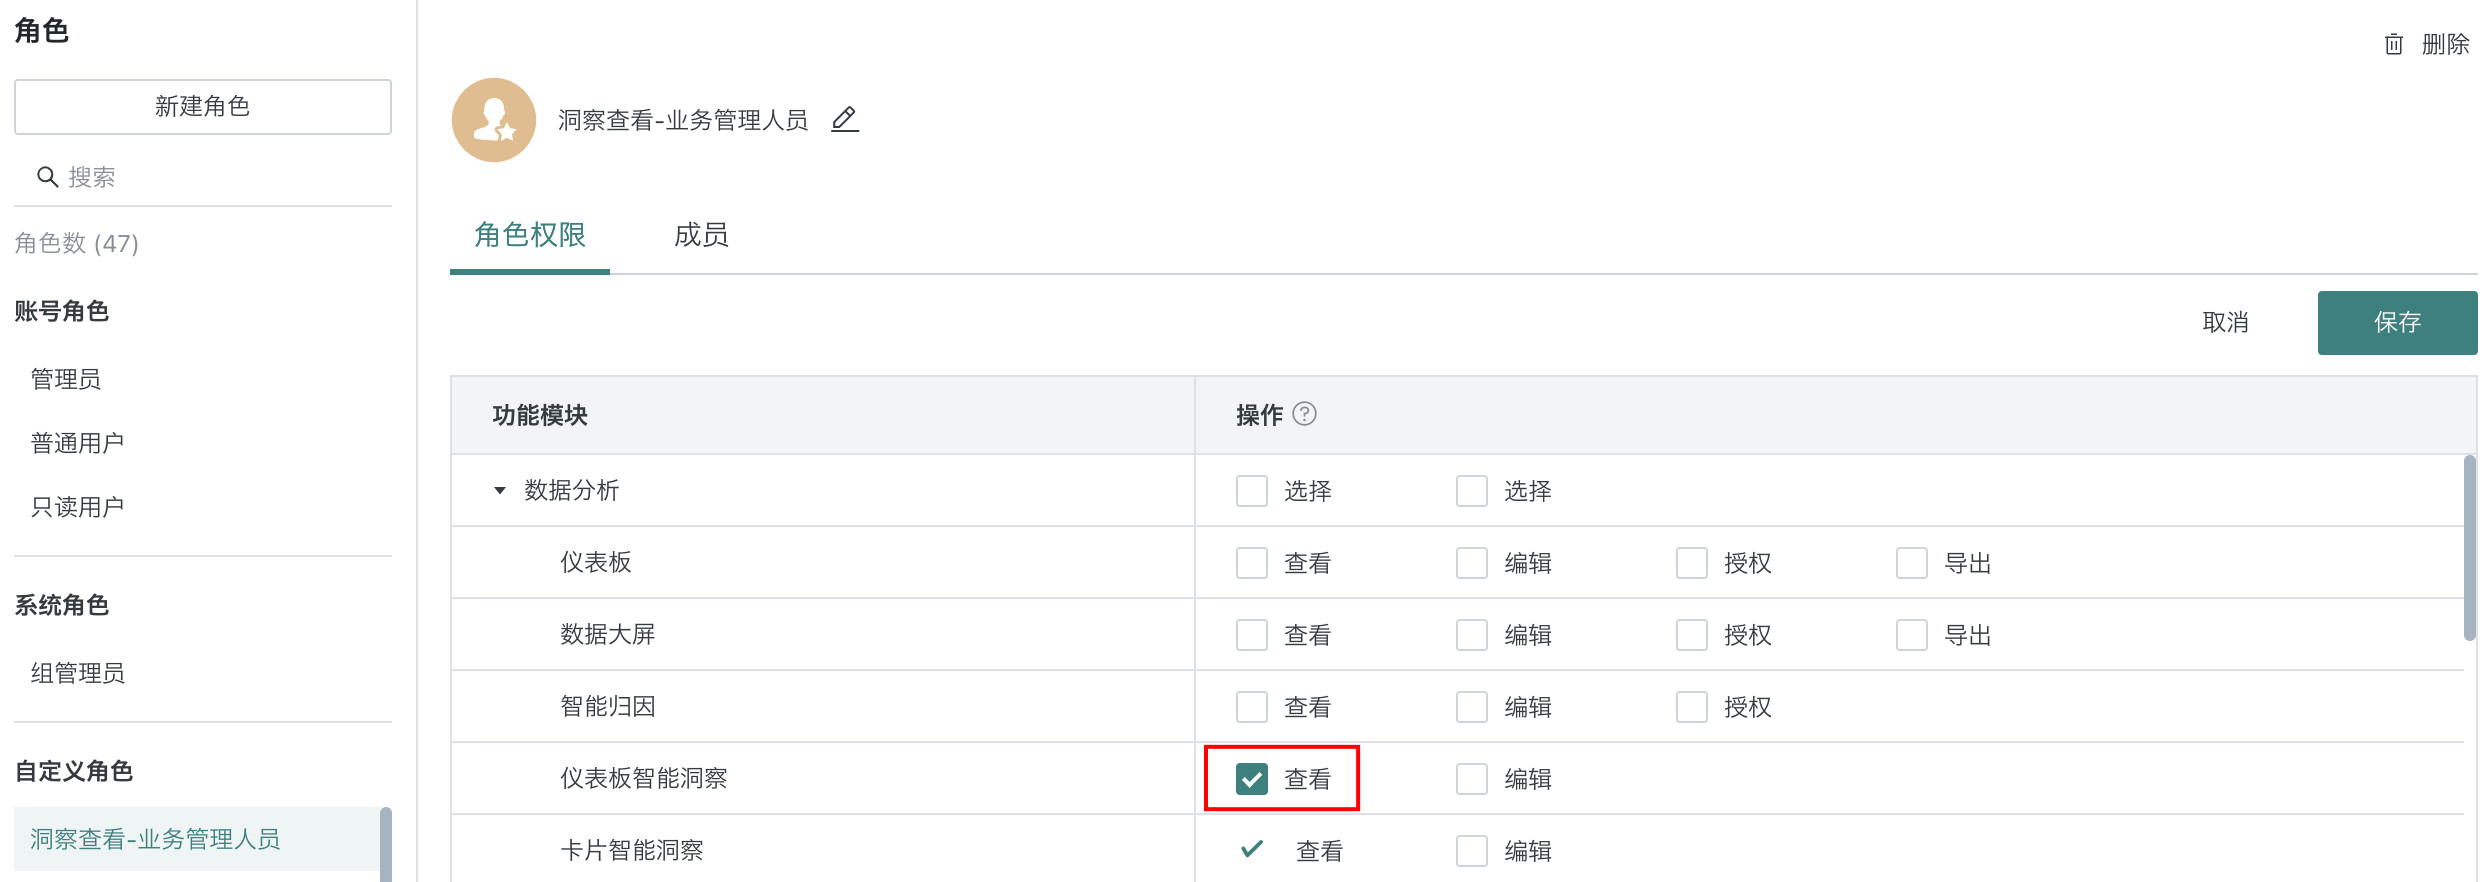Viewport: 2490px width, 882px height.
Task: Click the search magnifier icon
Action: (47, 177)
